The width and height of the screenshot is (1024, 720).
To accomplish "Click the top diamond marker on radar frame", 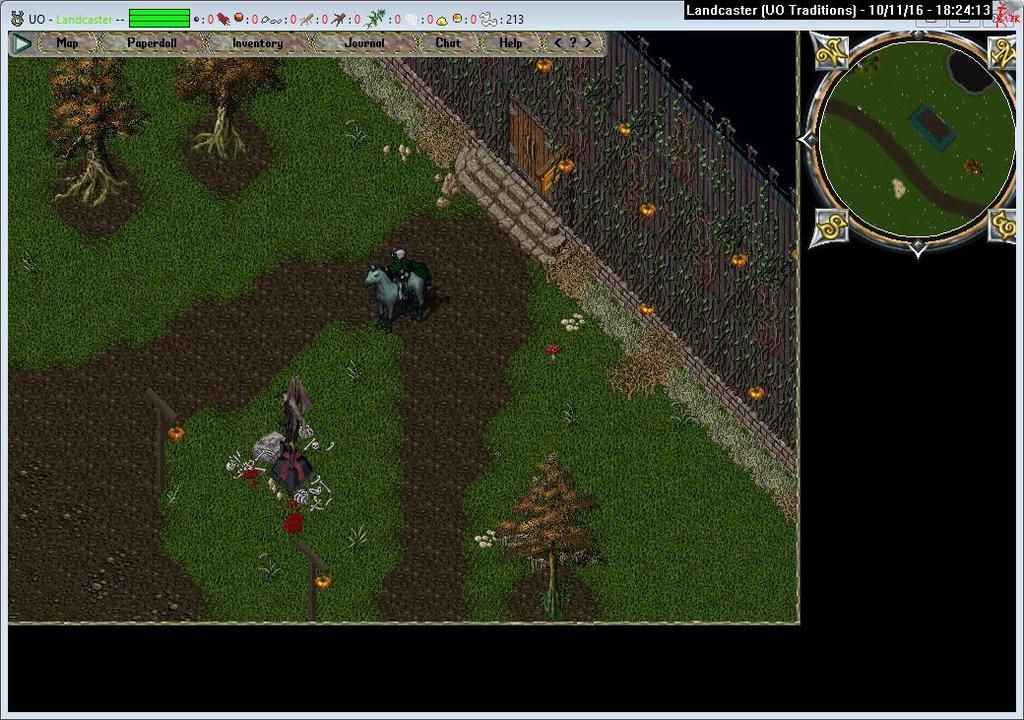I will [918, 34].
